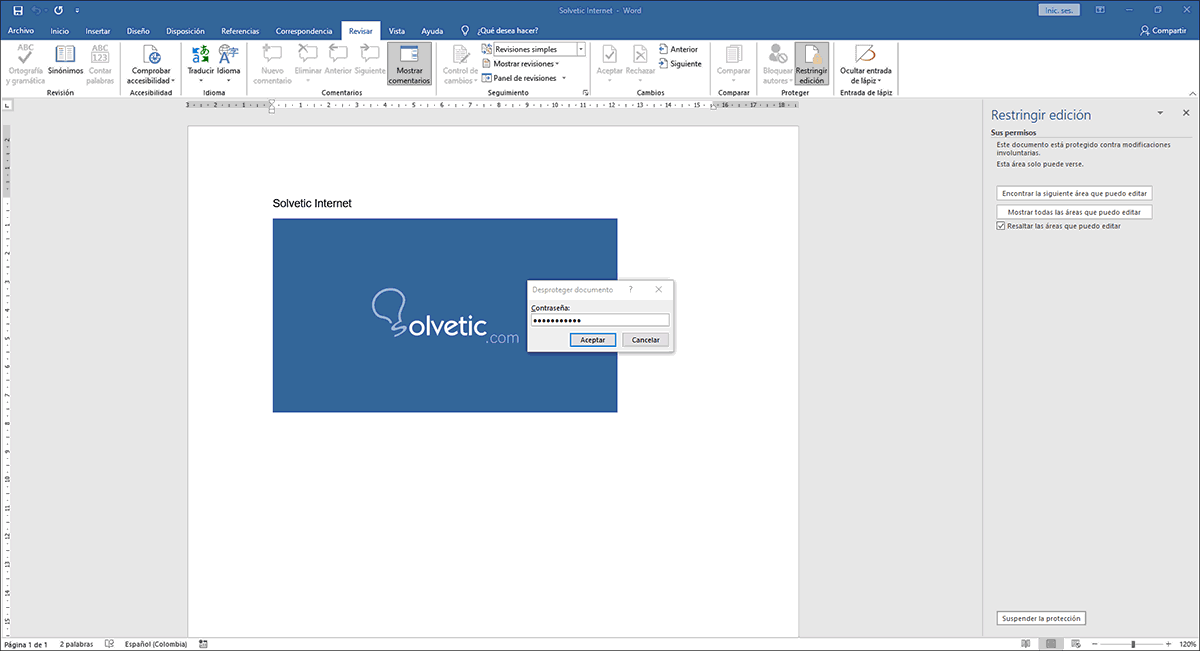
Task: Click the Español (Colombia) language indicator
Action: [156, 645]
